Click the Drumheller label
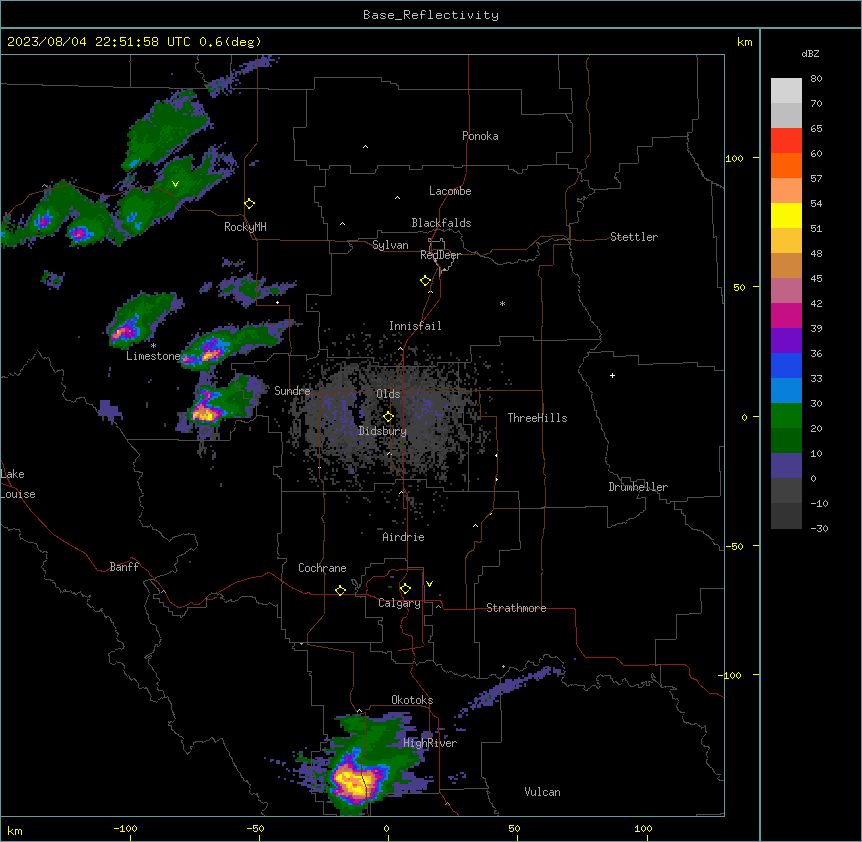 click(638, 487)
